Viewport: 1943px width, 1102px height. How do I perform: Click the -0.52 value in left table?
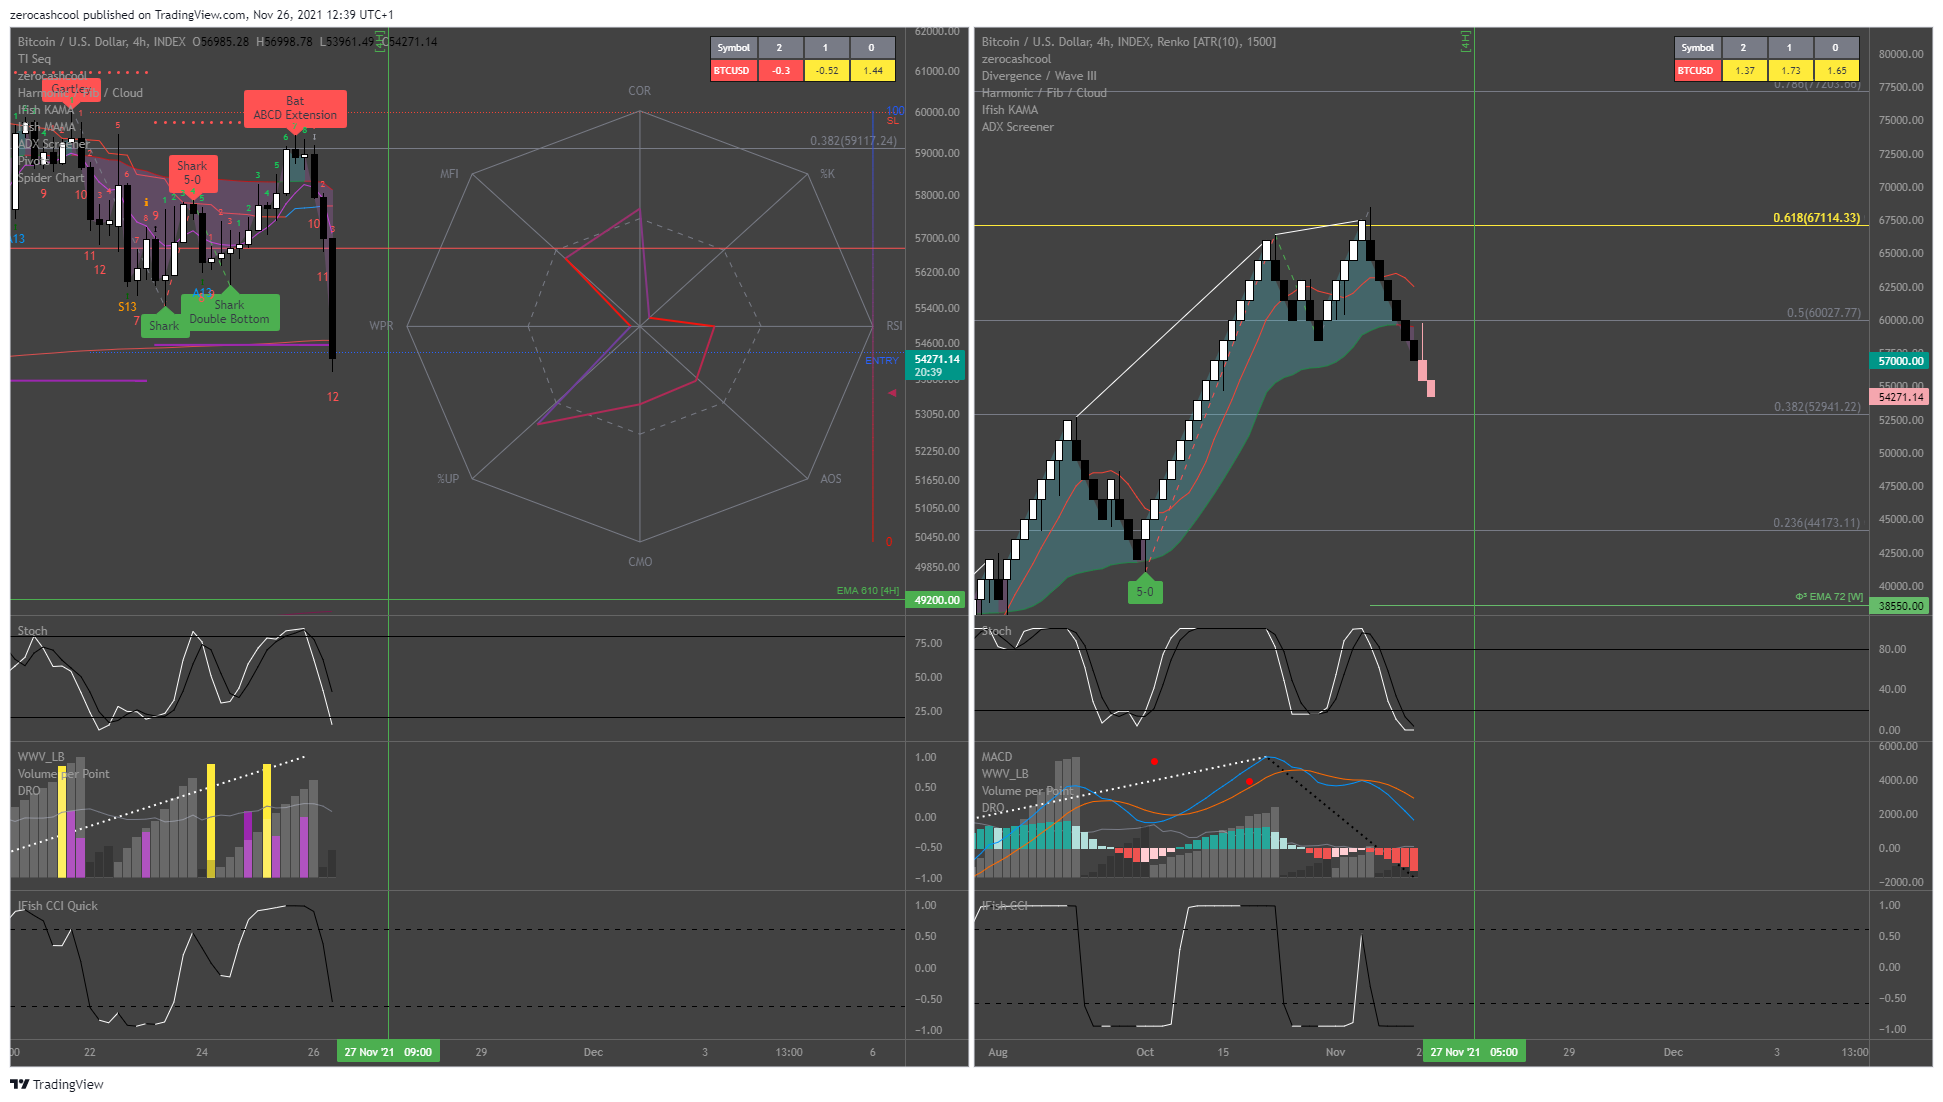click(x=827, y=71)
